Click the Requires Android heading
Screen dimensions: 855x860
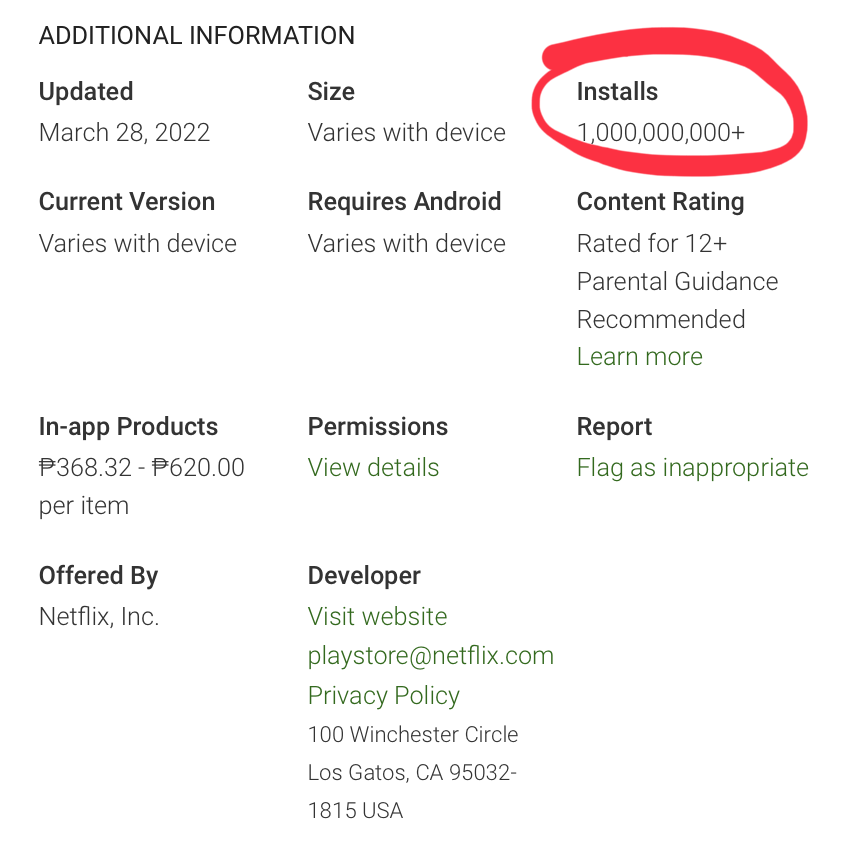(404, 202)
